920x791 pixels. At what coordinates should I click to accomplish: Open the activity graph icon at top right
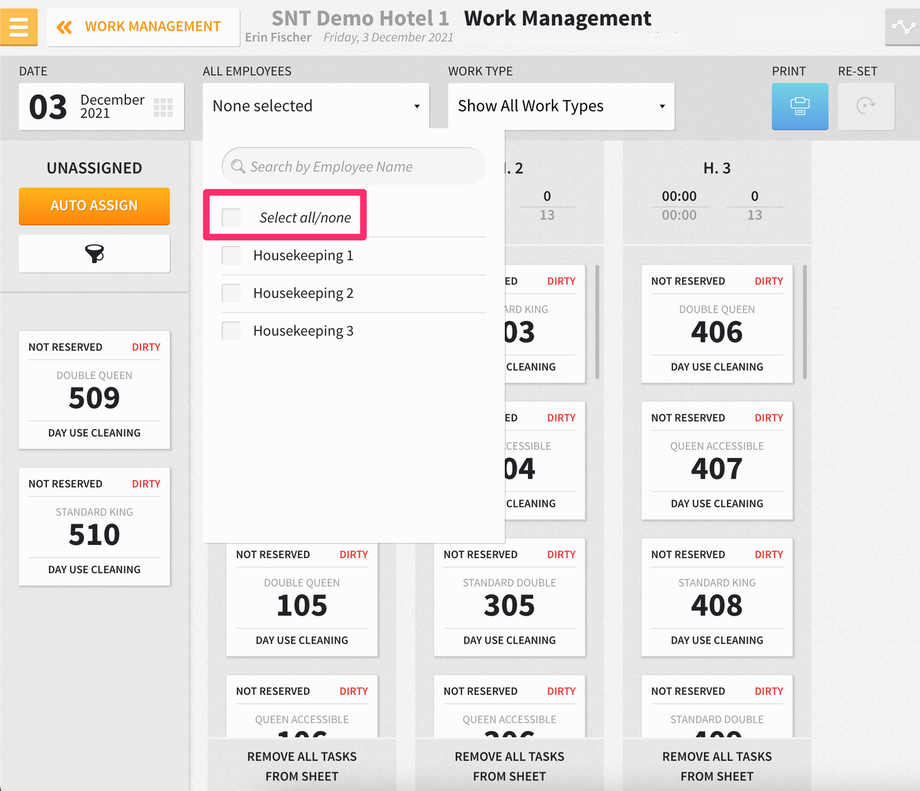coord(902,26)
